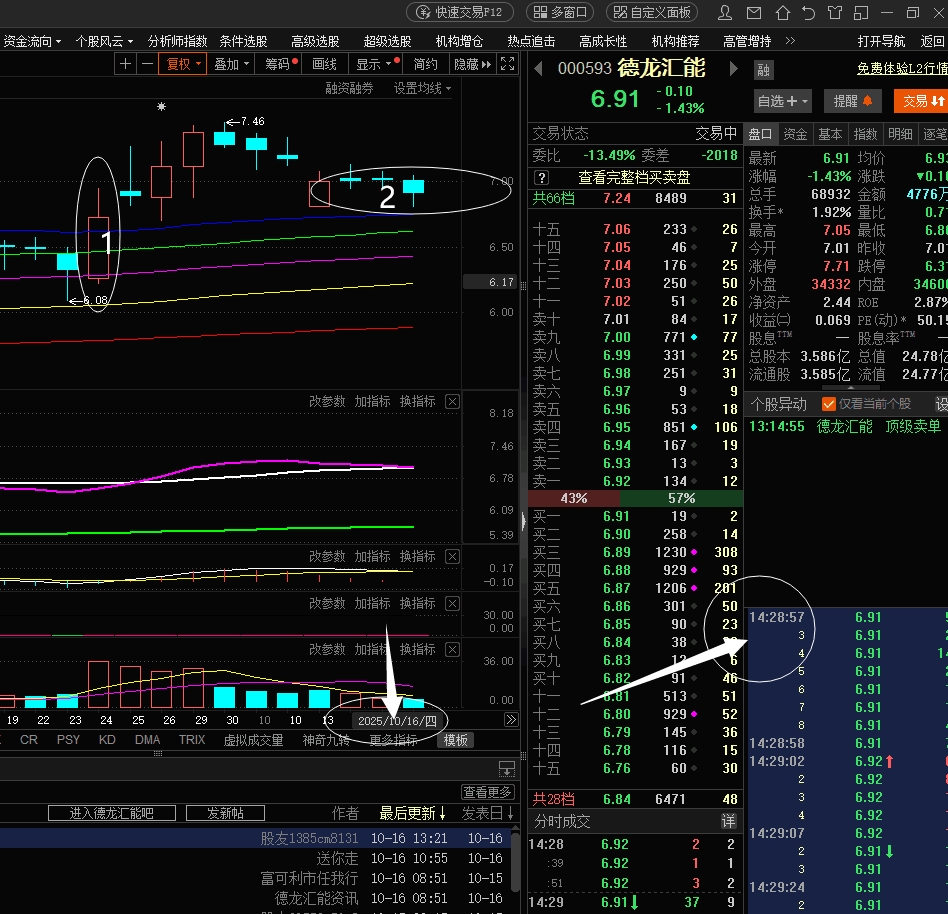Open the 详 detail icon for 分时成交
Image resolution: width=948 pixels, height=914 pixels.
(x=729, y=821)
